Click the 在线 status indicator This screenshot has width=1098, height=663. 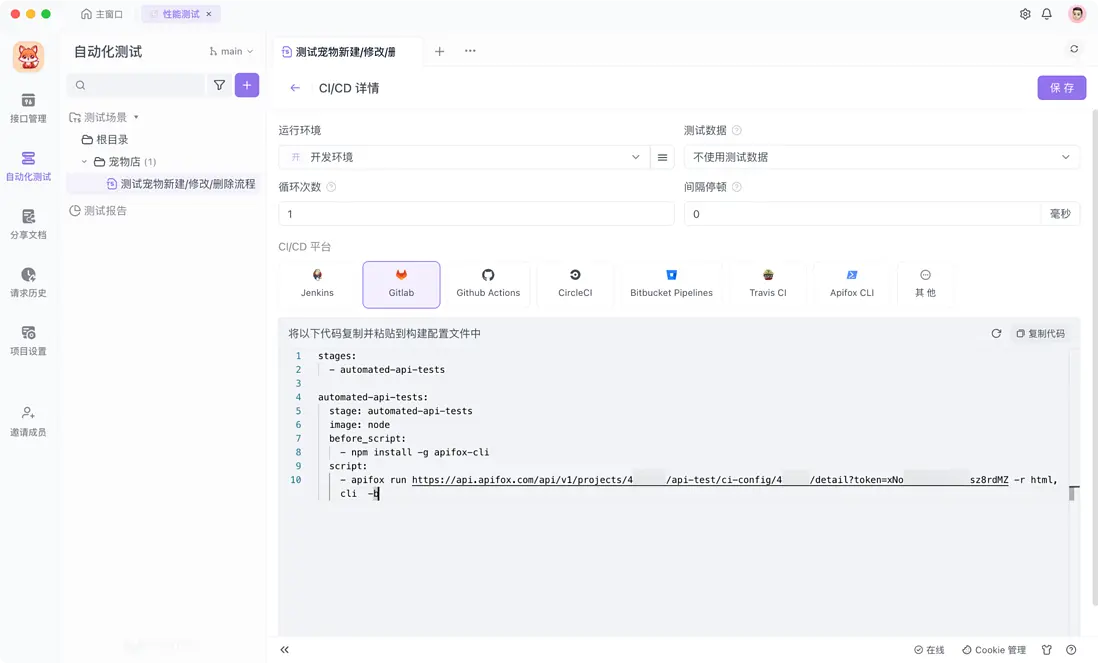pos(929,650)
